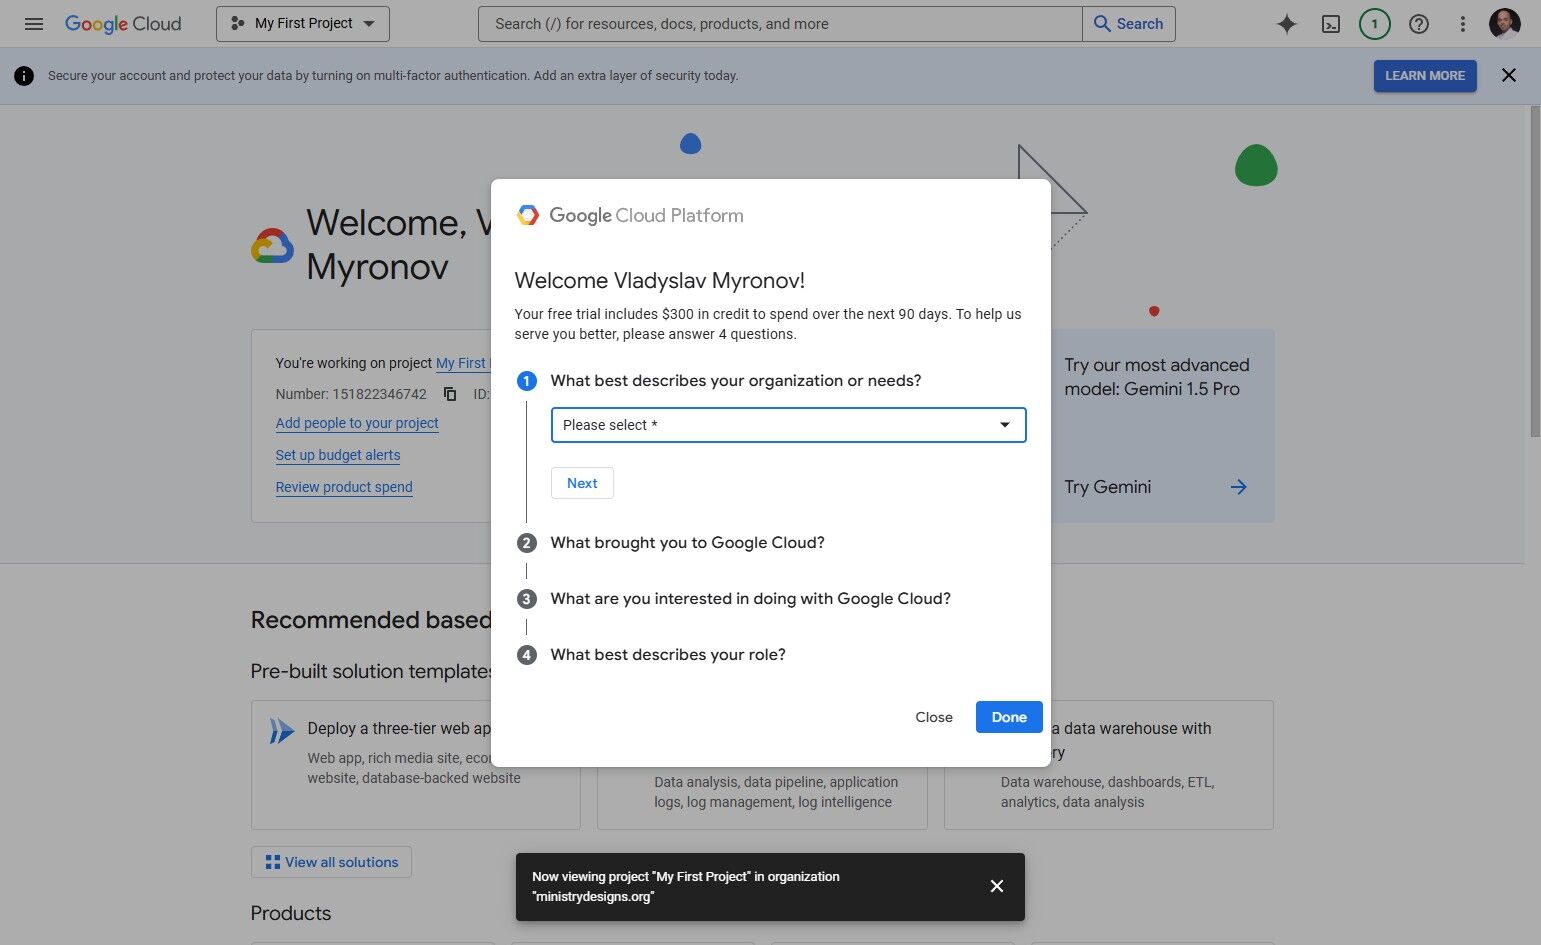The width and height of the screenshot is (1541, 945).
Task: Open notifications badge showing 1
Action: click(x=1375, y=24)
